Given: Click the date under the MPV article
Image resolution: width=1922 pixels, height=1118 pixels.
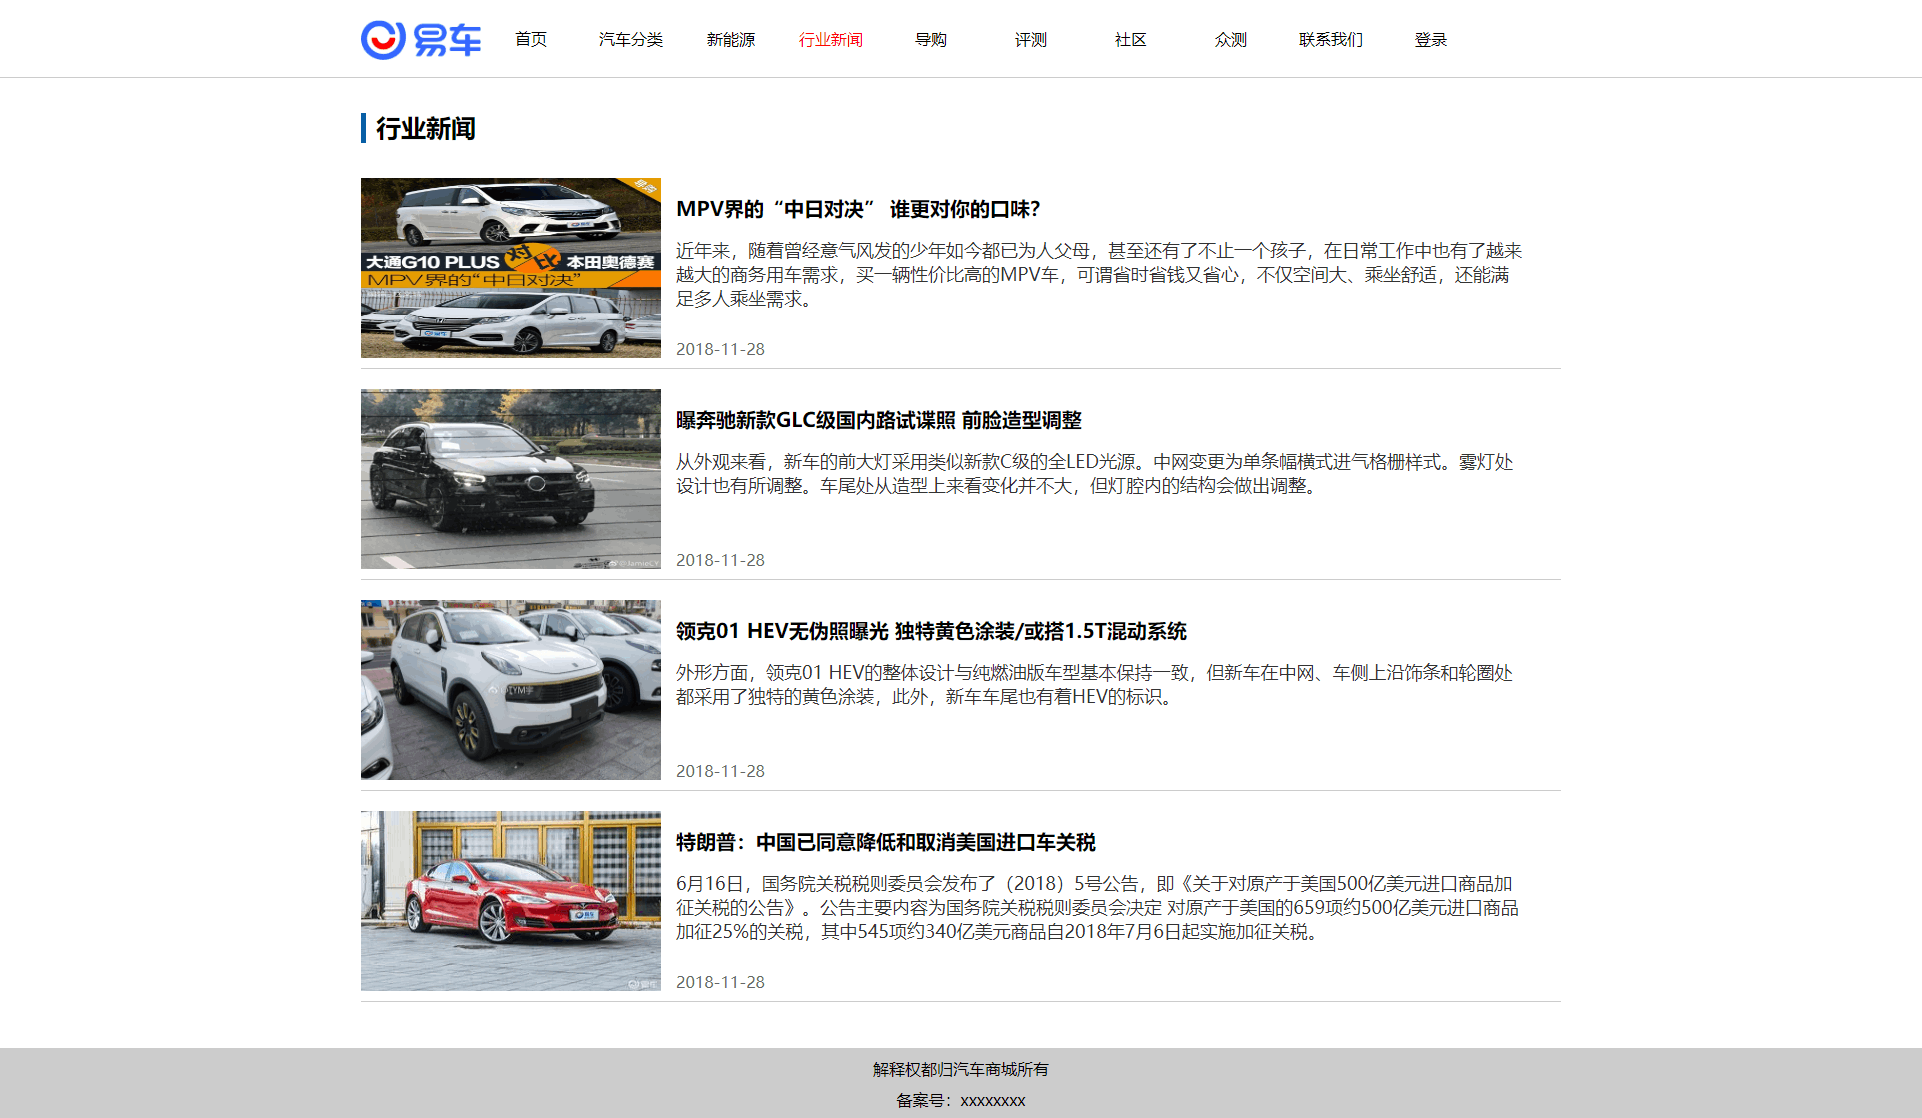Looking at the screenshot, I should (720, 349).
